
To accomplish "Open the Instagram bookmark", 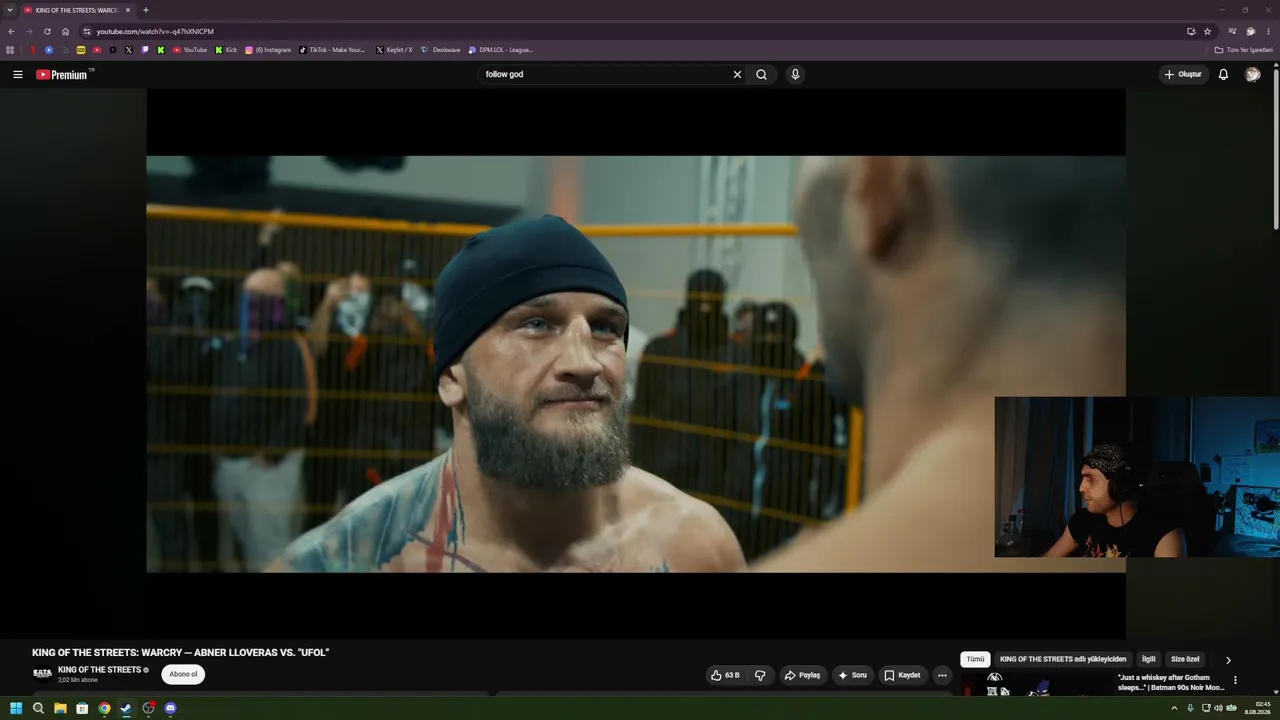I will tap(268, 50).
